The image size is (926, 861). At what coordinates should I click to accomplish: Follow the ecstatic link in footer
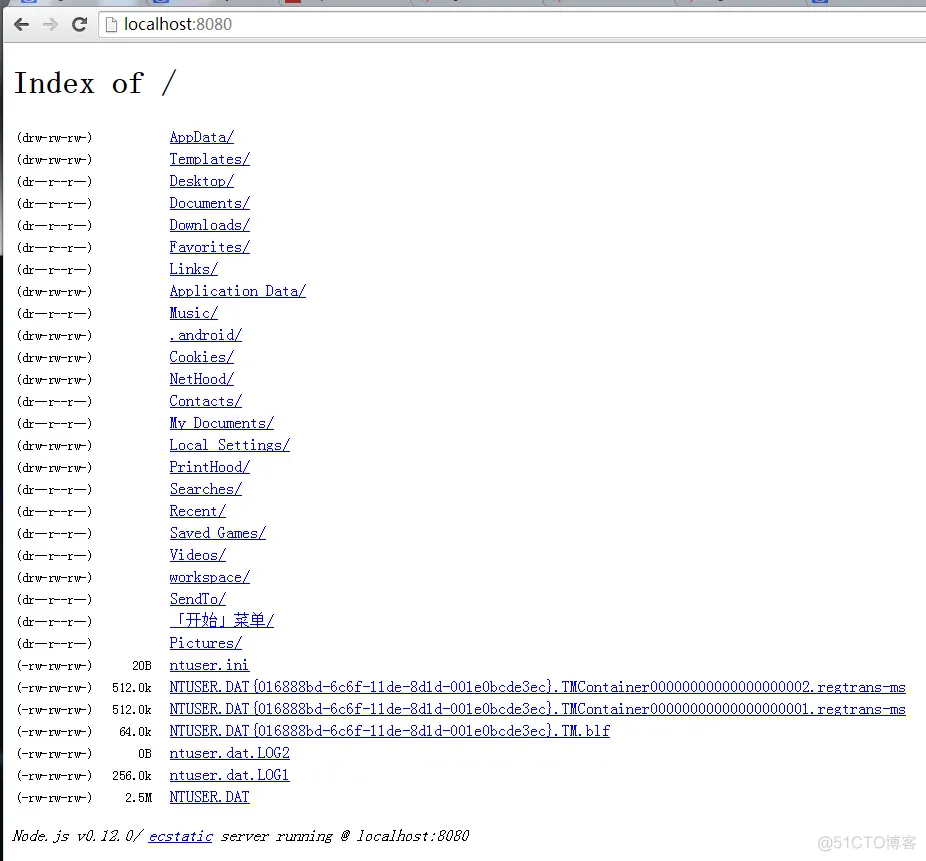180,836
